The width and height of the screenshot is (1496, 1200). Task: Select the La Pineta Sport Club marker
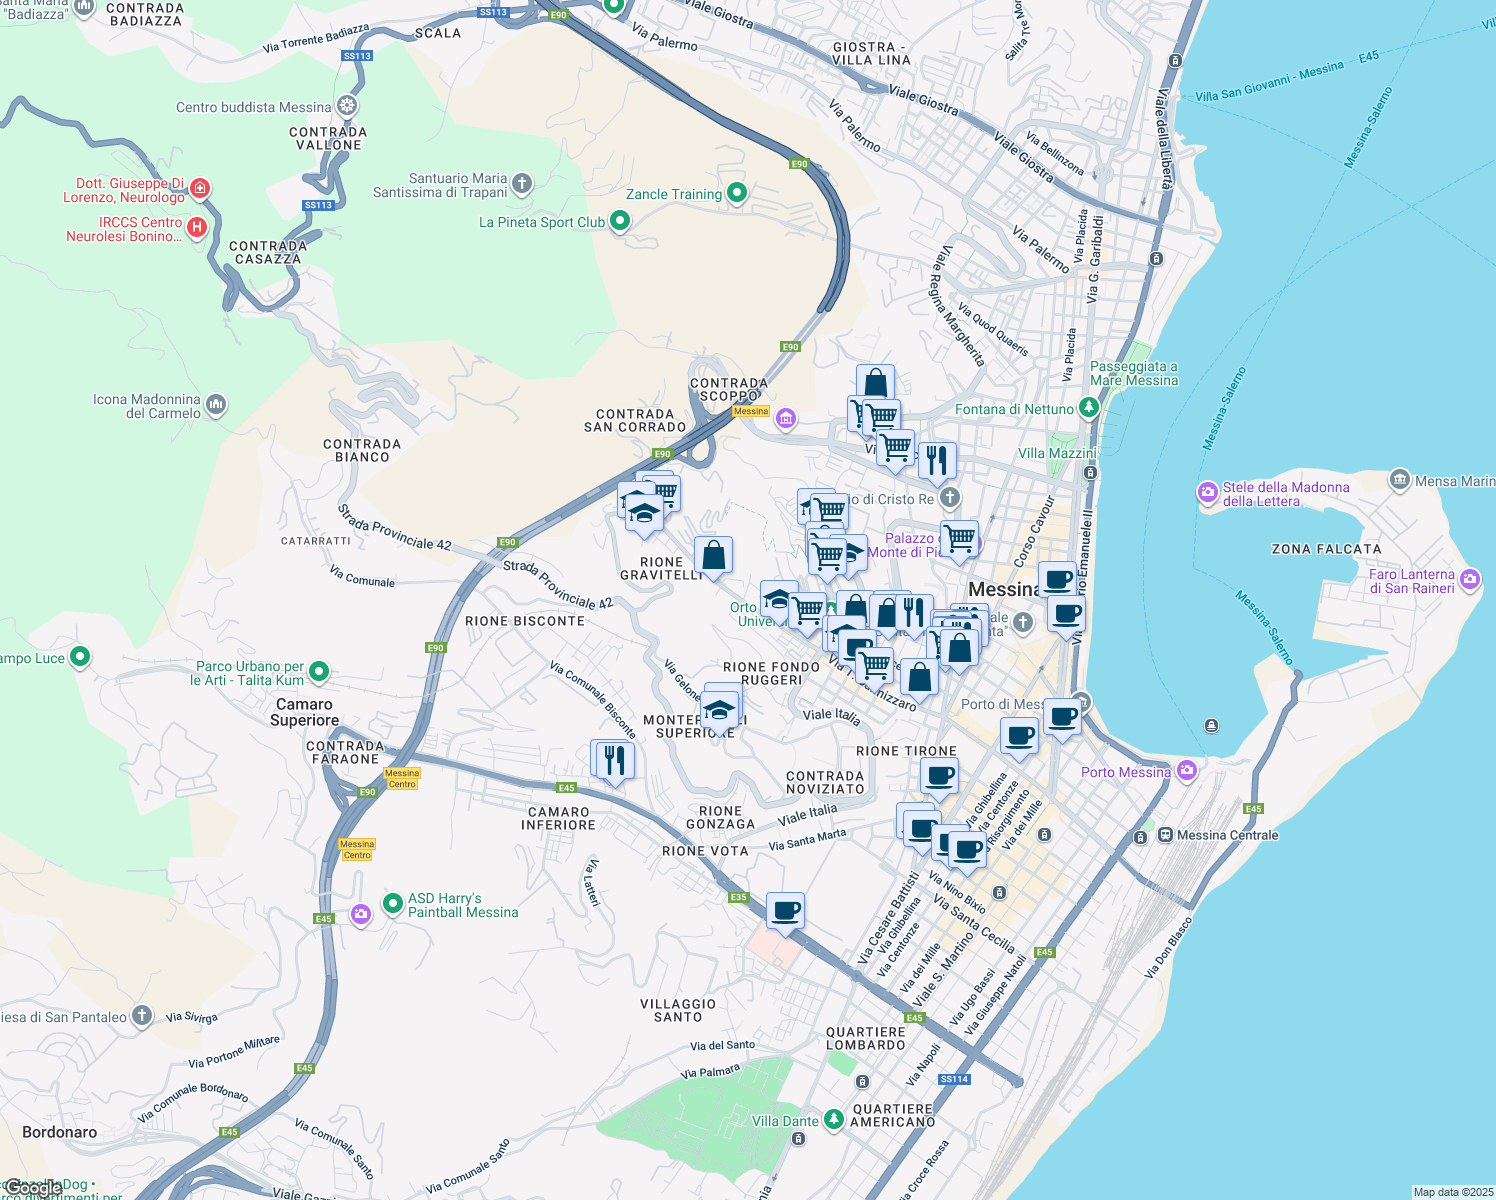pos(620,221)
